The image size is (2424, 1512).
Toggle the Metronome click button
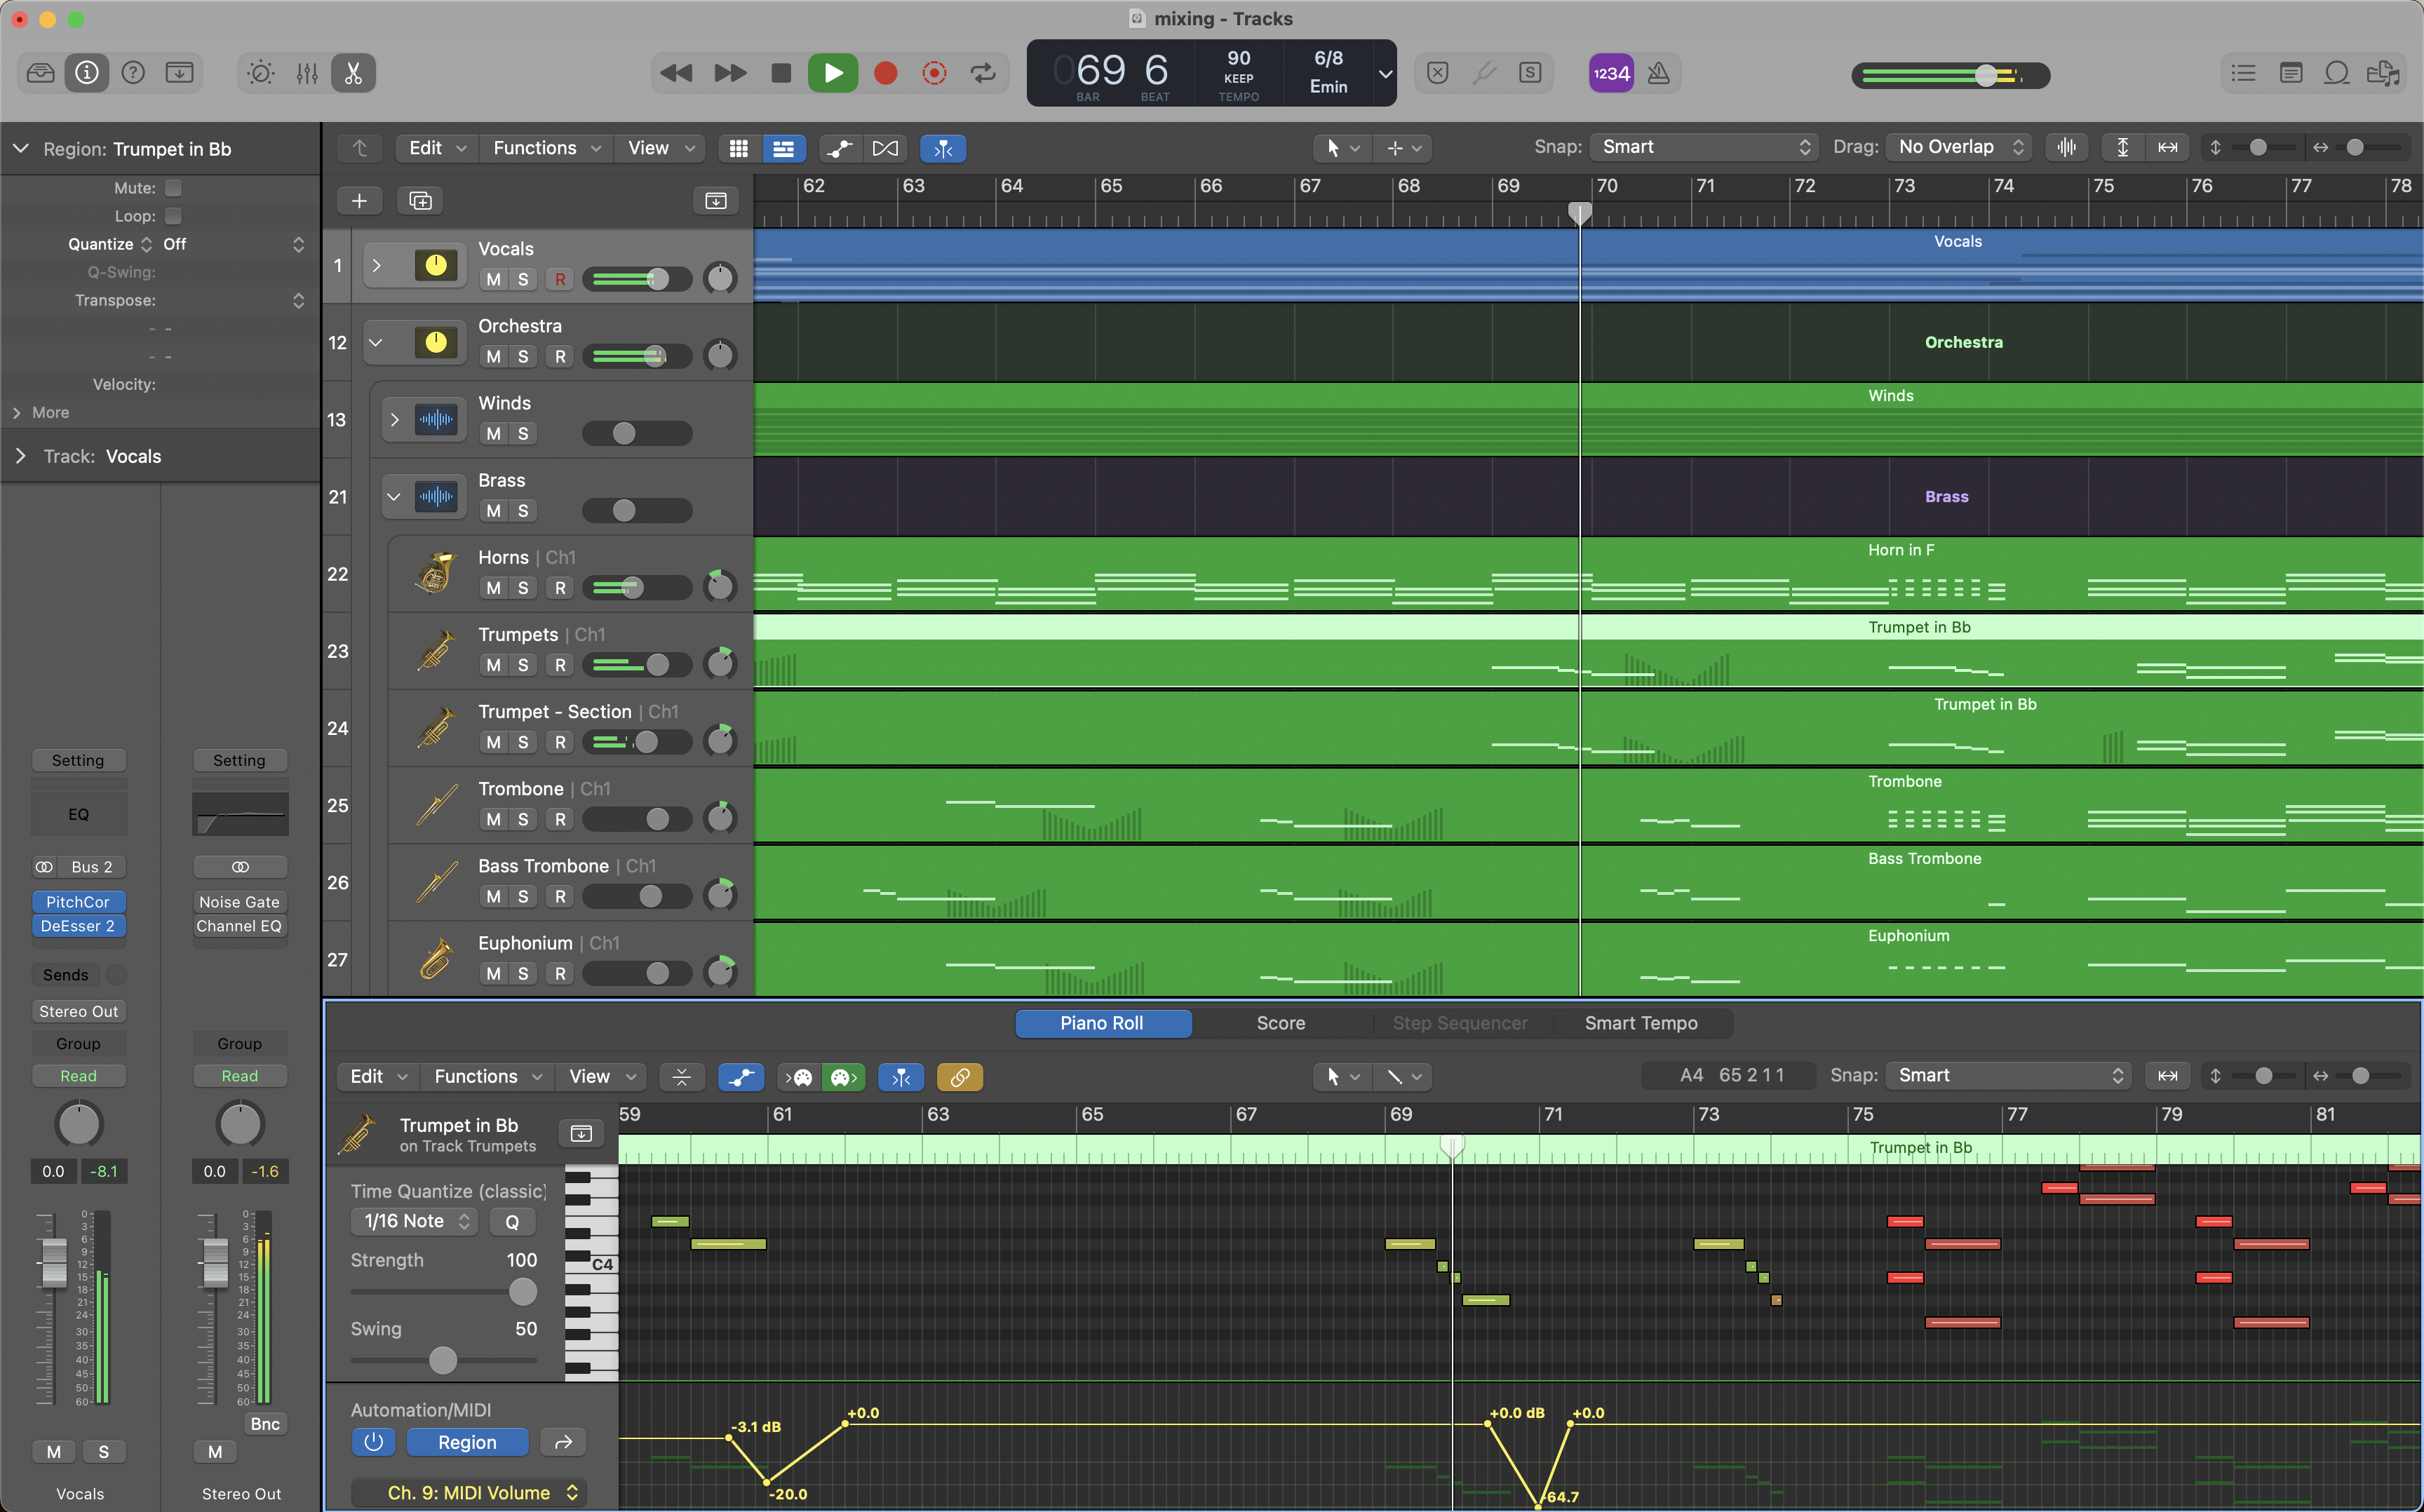[1658, 73]
